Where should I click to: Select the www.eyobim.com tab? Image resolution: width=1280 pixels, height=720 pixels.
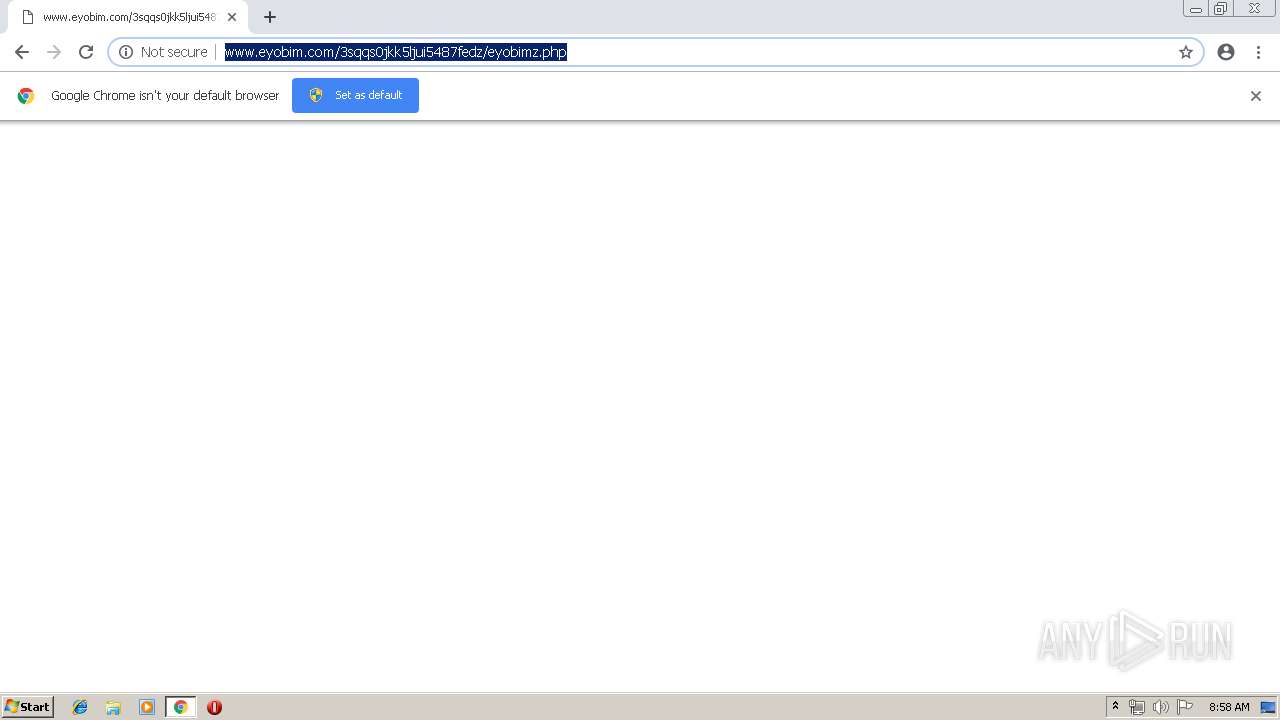128,17
